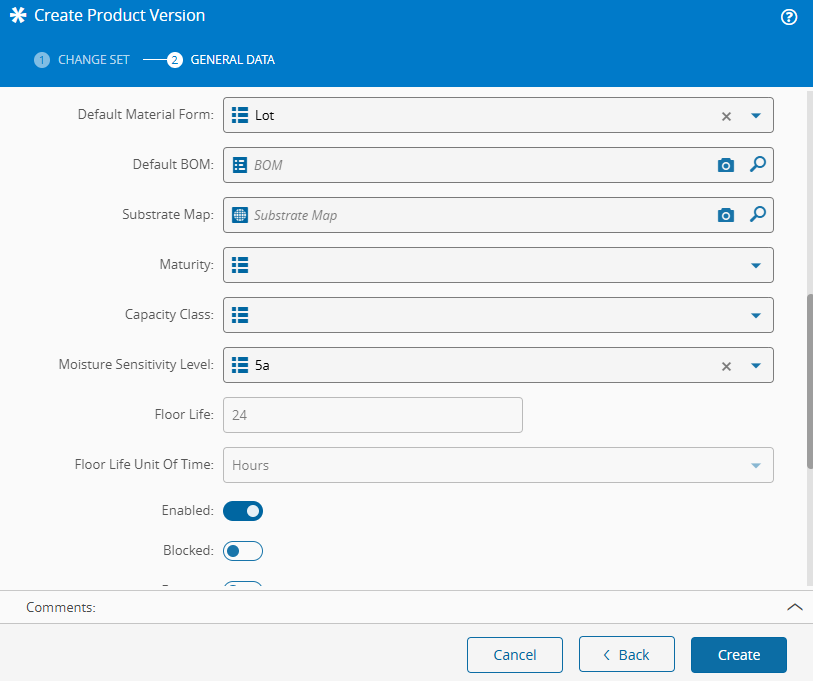Click the vertical scrollbar thumb of the form
The height and width of the screenshot is (681, 813).
point(809,380)
